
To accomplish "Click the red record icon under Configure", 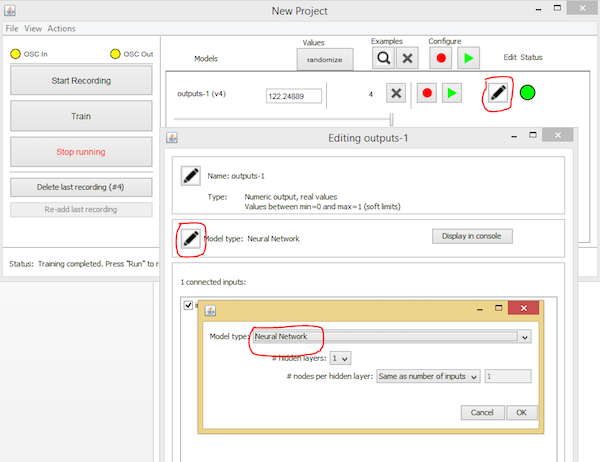I will (x=440, y=58).
